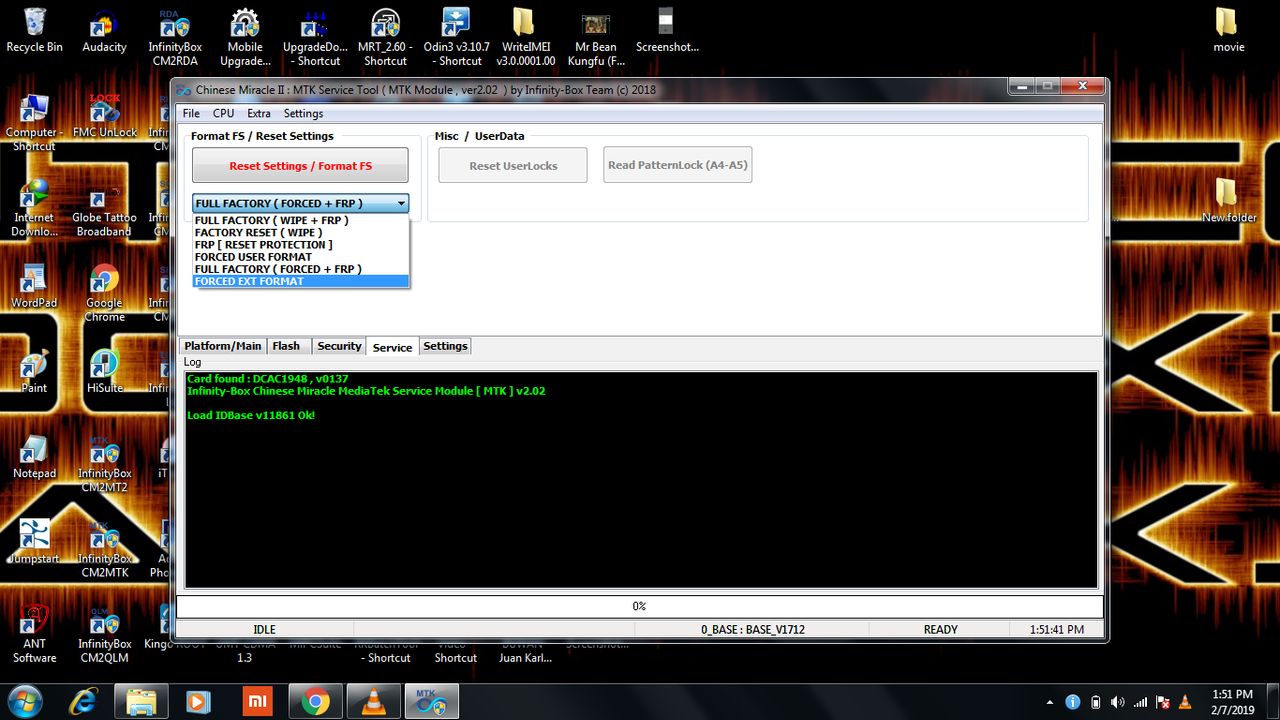Open Paint desktop icon

click(34, 370)
